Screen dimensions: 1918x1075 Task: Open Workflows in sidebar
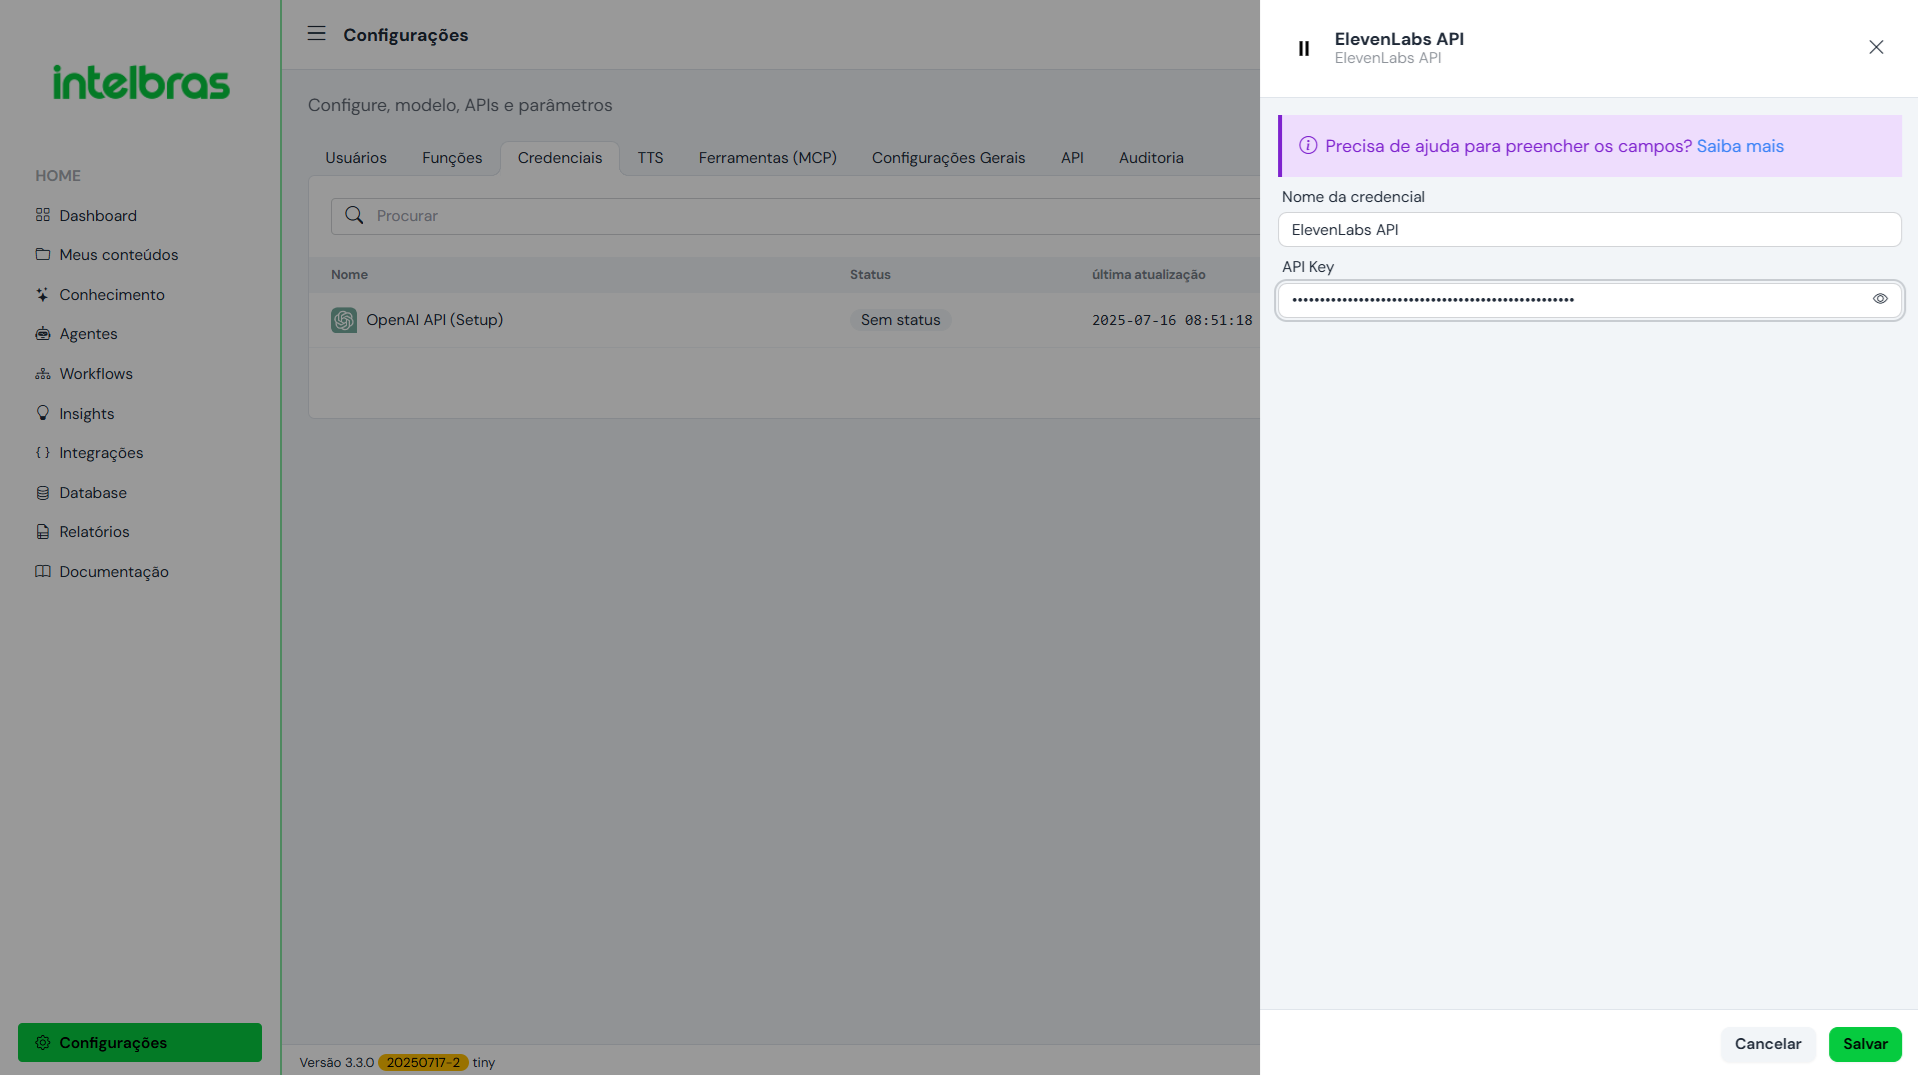click(96, 373)
